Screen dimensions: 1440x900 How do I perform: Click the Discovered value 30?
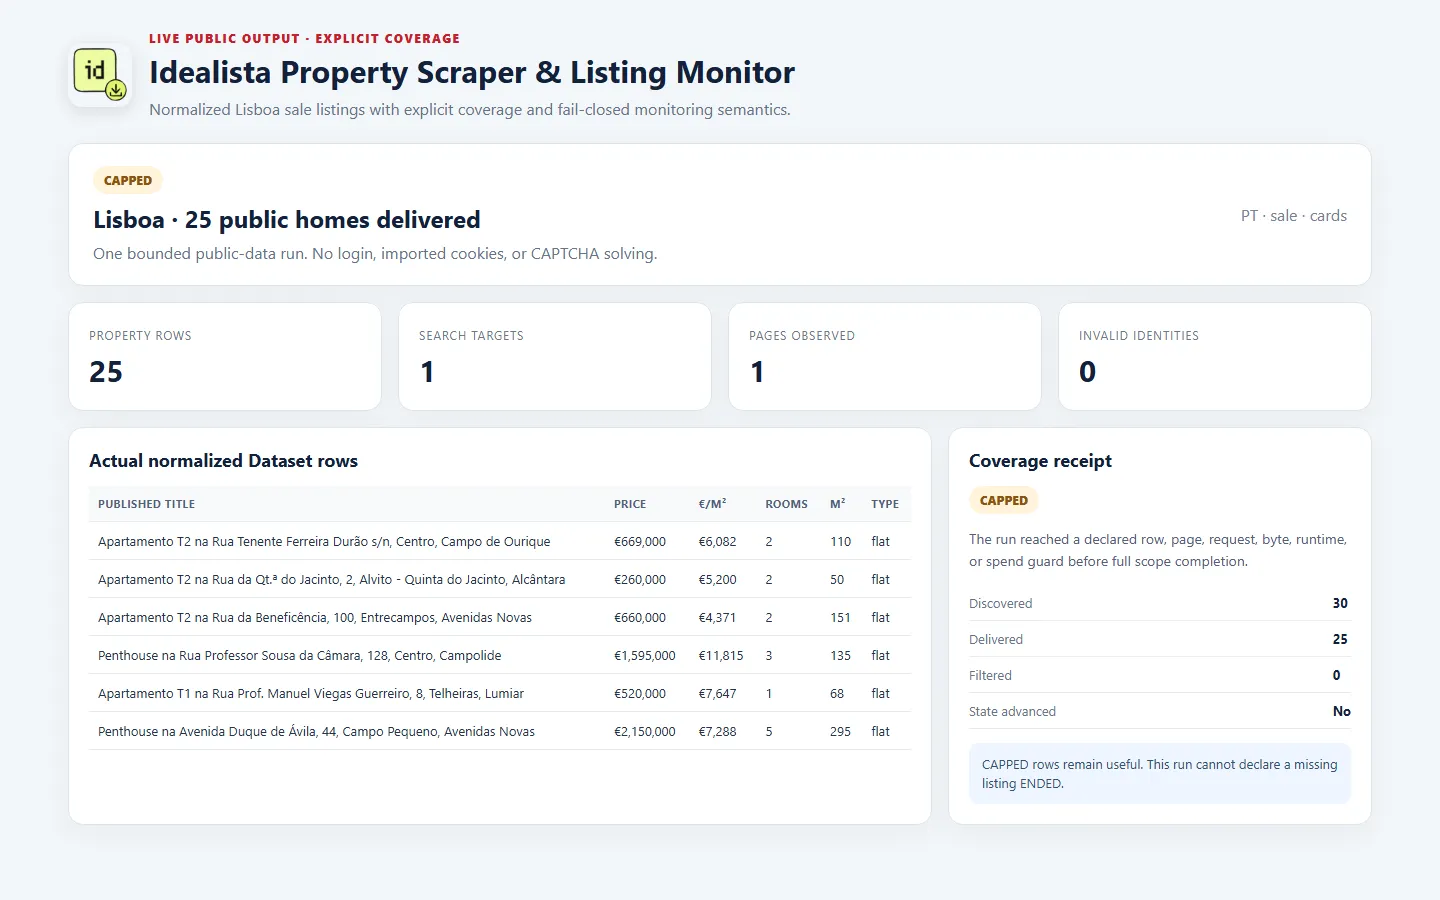(1340, 604)
